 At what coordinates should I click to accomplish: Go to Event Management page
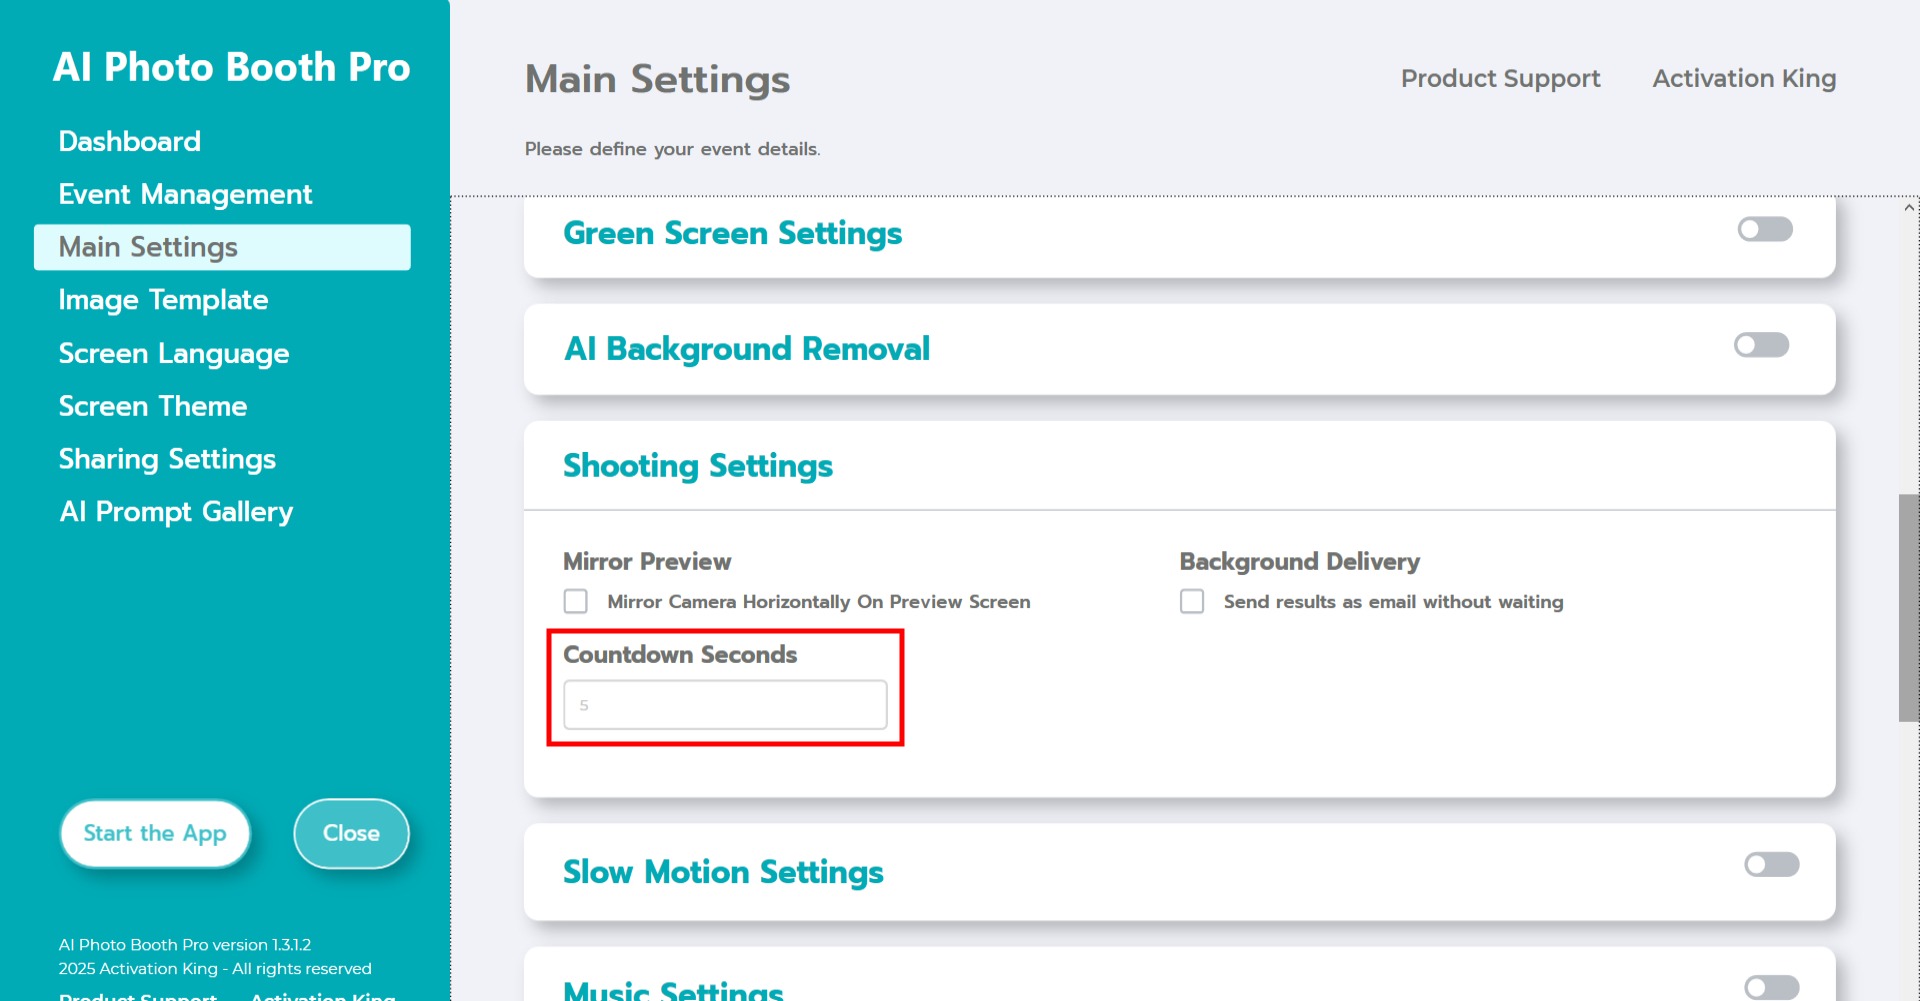click(185, 194)
